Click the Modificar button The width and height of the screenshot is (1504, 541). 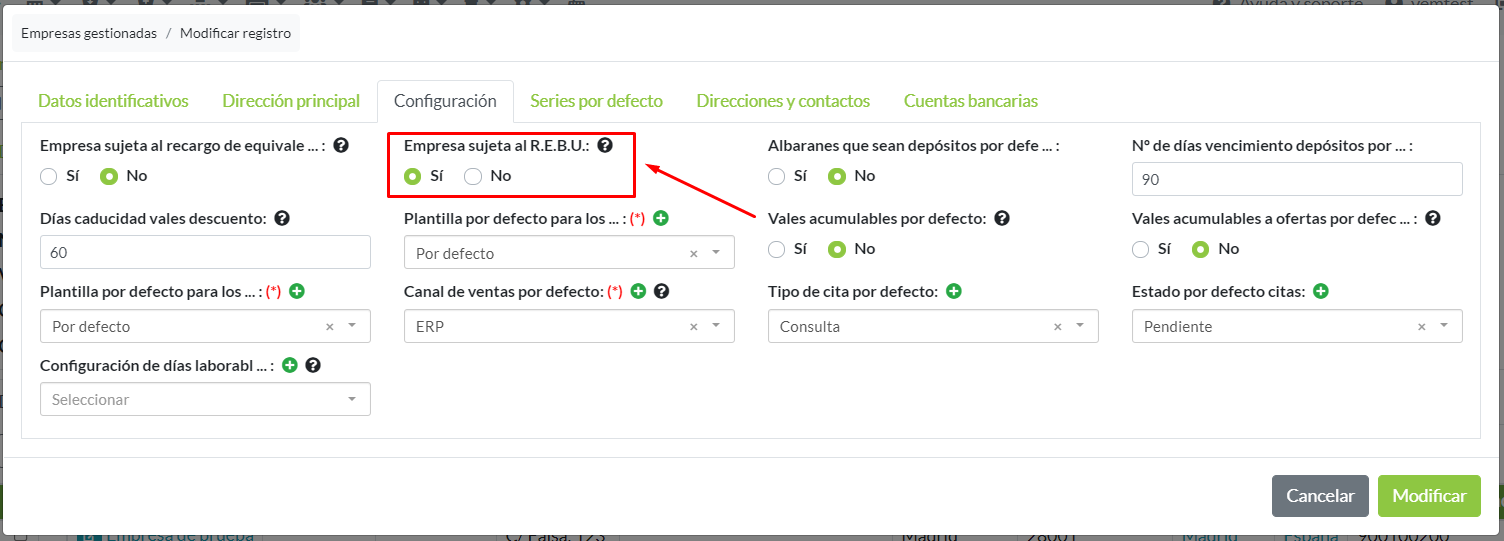pos(1429,496)
